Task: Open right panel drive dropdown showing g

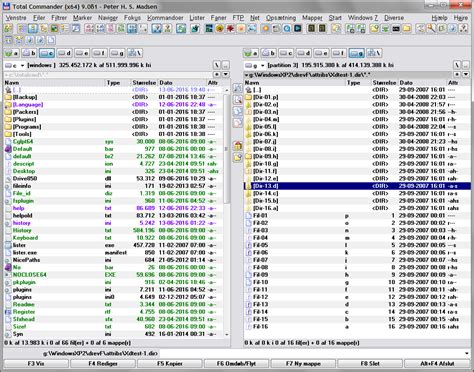Action: [x=255, y=65]
